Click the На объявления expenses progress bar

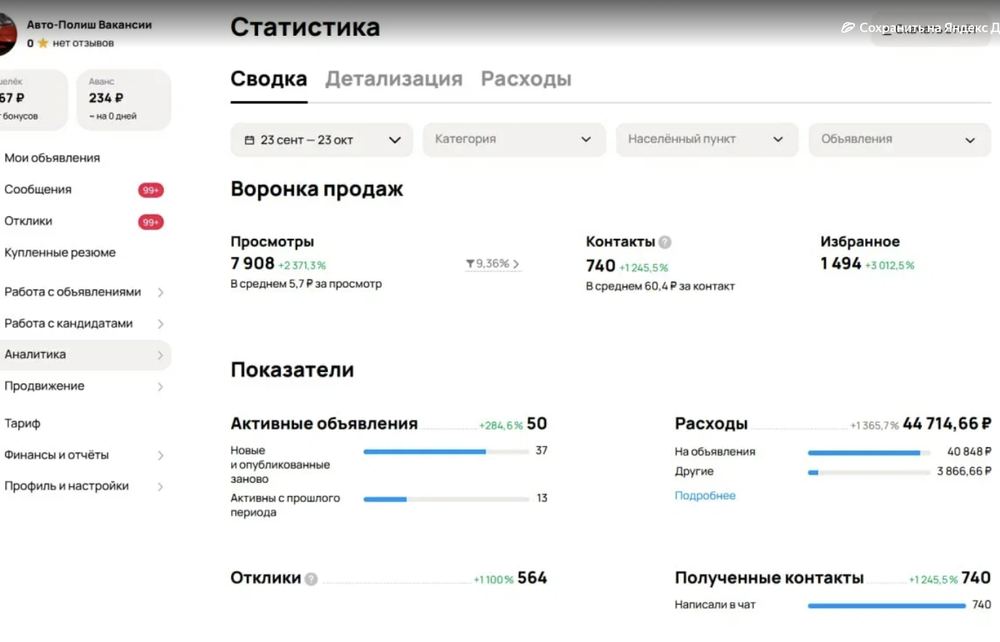pyautogui.click(x=869, y=453)
